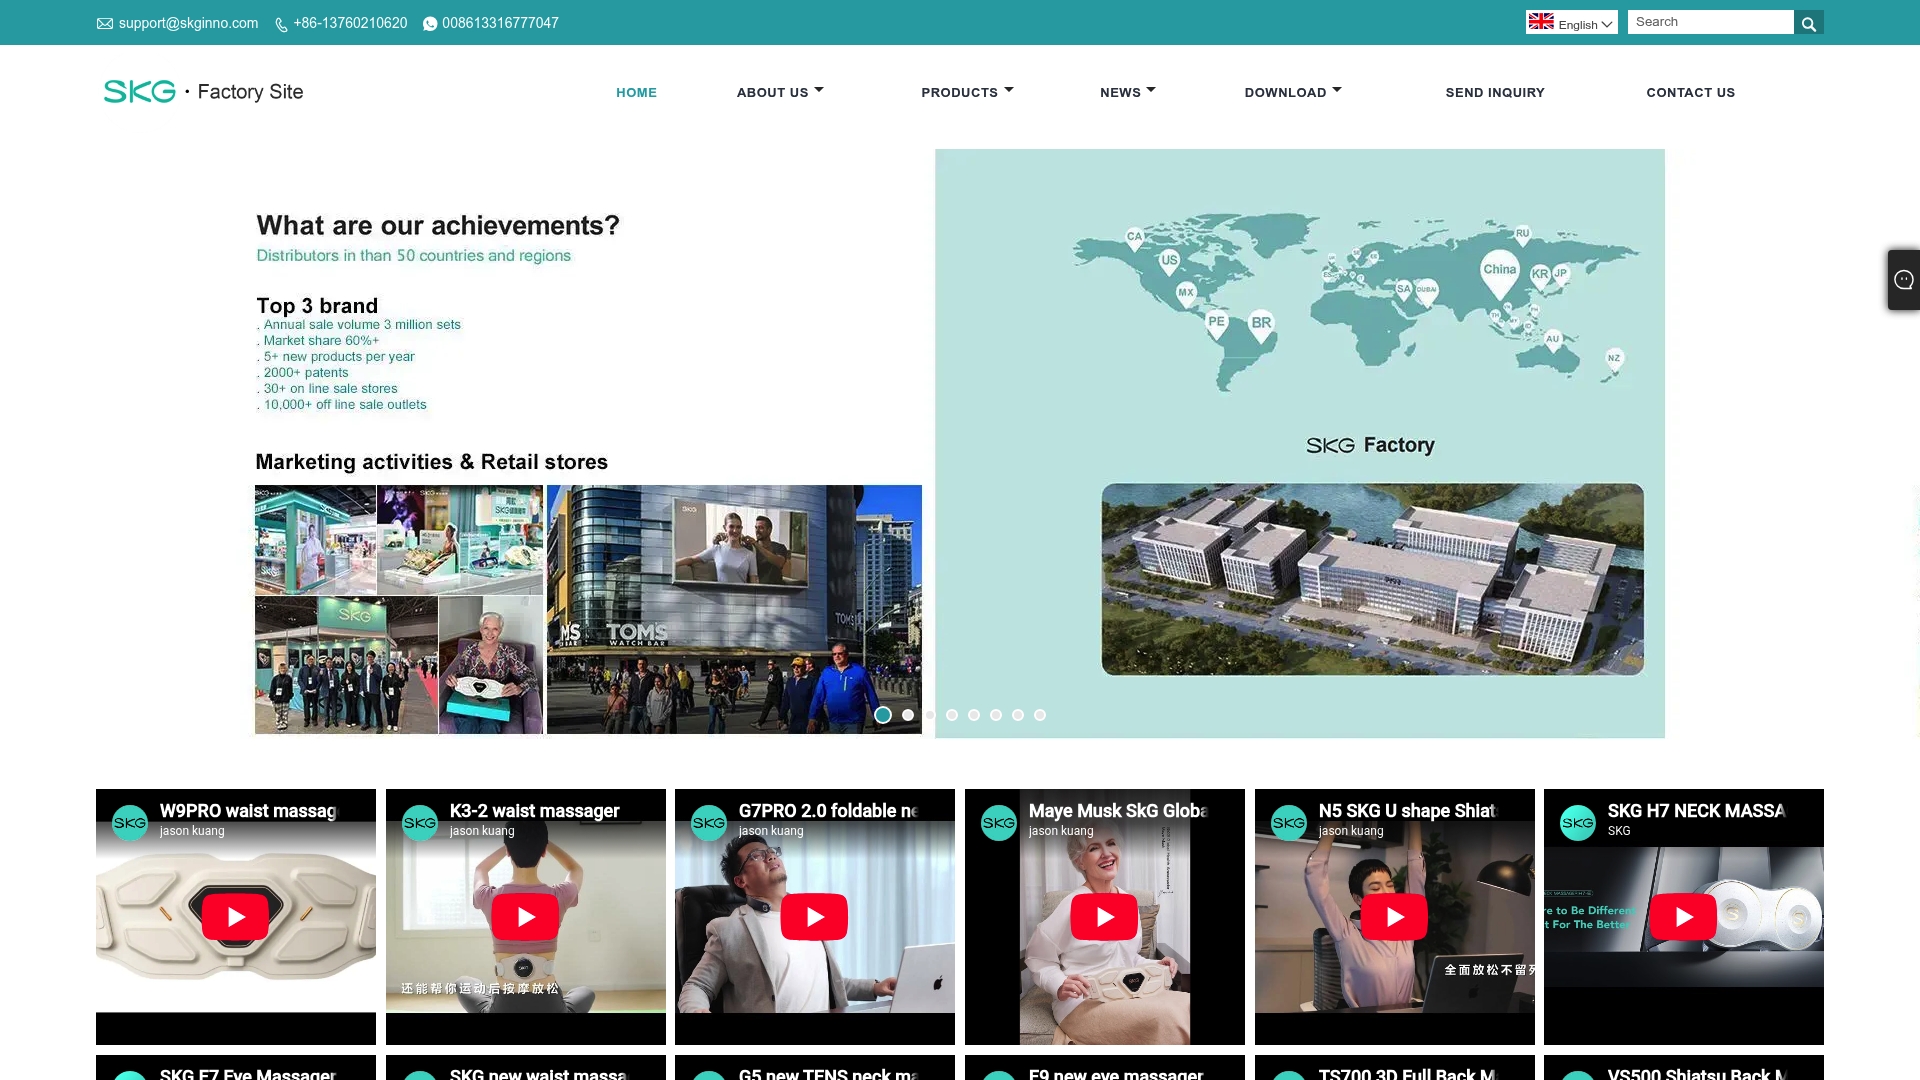The width and height of the screenshot is (1920, 1080).
Task: Select the fourth carousel slide dot
Action: (x=952, y=715)
